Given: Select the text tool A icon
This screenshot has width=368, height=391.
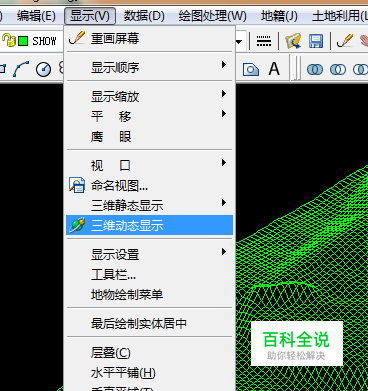Looking at the screenshot, I should pos(274,69).
